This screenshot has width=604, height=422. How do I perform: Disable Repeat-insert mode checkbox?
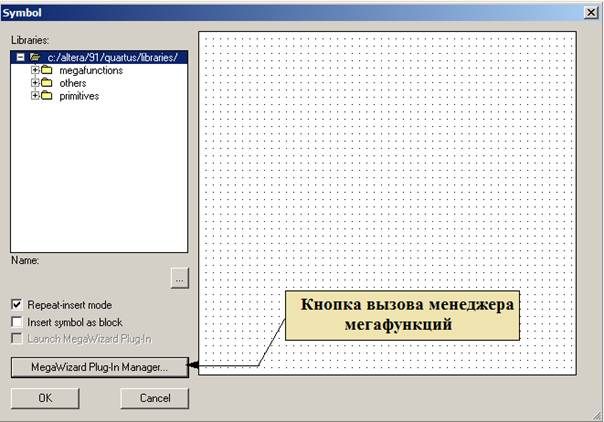pyautogui.click(x=17, y=305)
